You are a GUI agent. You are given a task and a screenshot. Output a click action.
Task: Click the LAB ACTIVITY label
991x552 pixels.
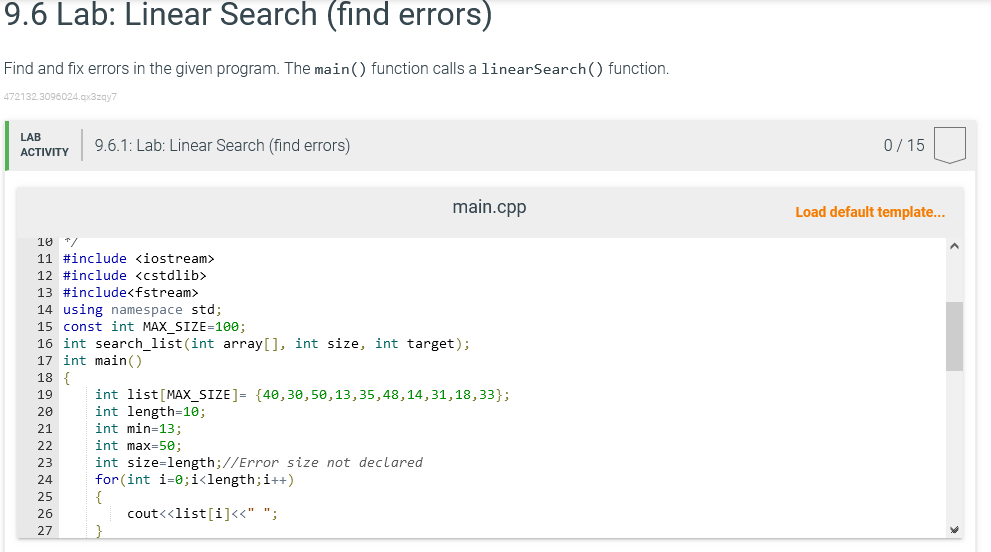(x=44, y=145)
